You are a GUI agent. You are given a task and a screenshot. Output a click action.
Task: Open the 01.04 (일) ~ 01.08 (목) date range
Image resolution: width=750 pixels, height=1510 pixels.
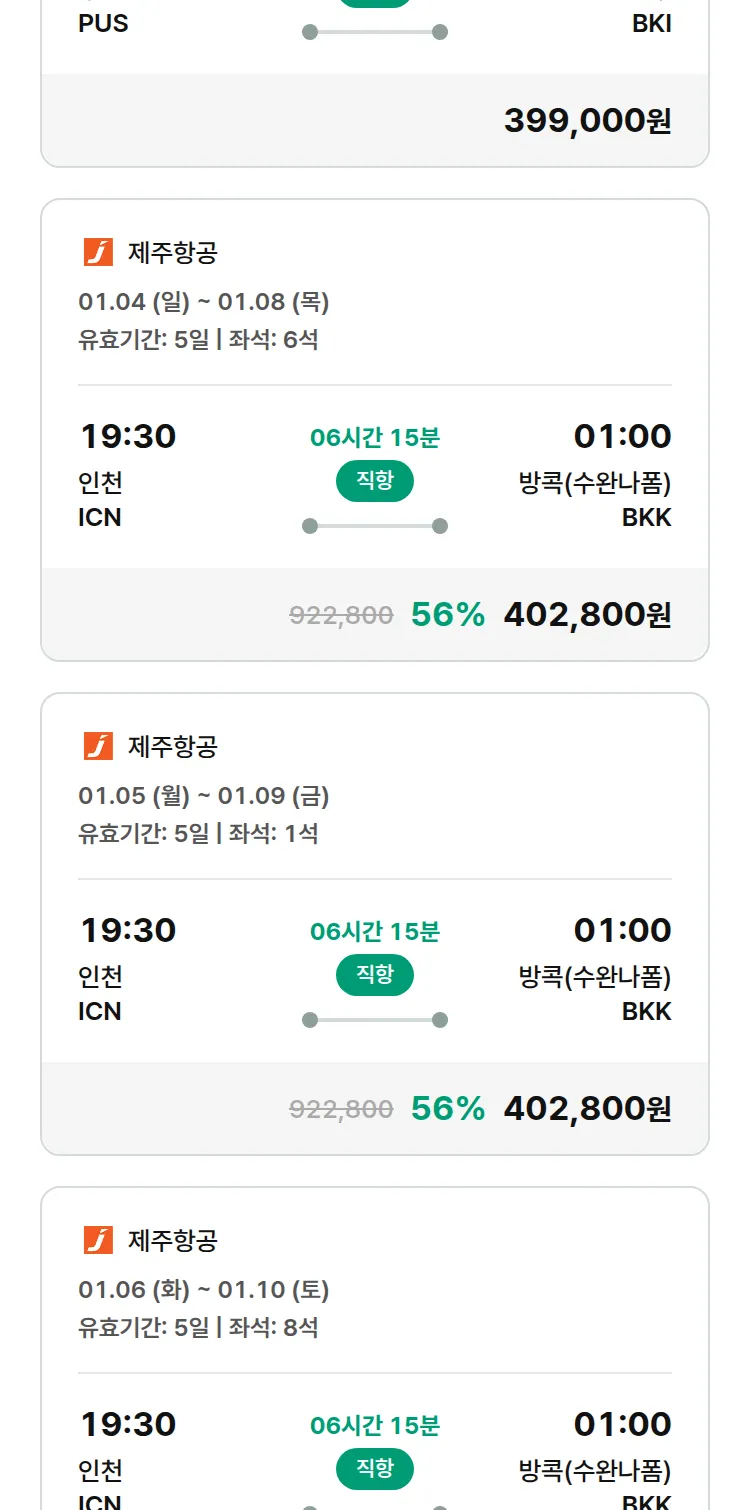point(204,301)
